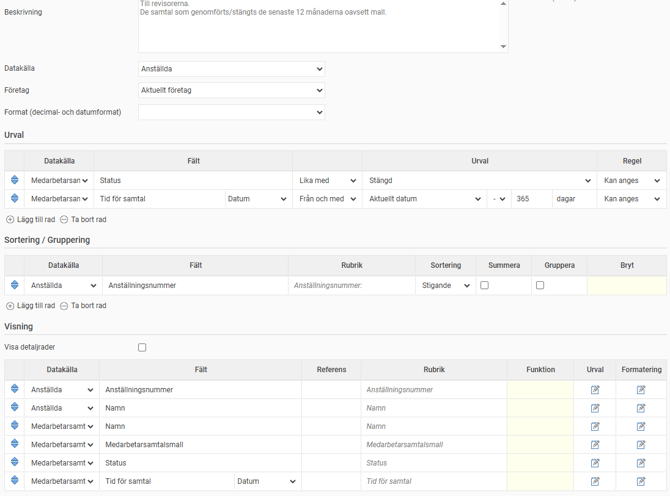Click the days input field showing 365

click(x=531, y=199)
